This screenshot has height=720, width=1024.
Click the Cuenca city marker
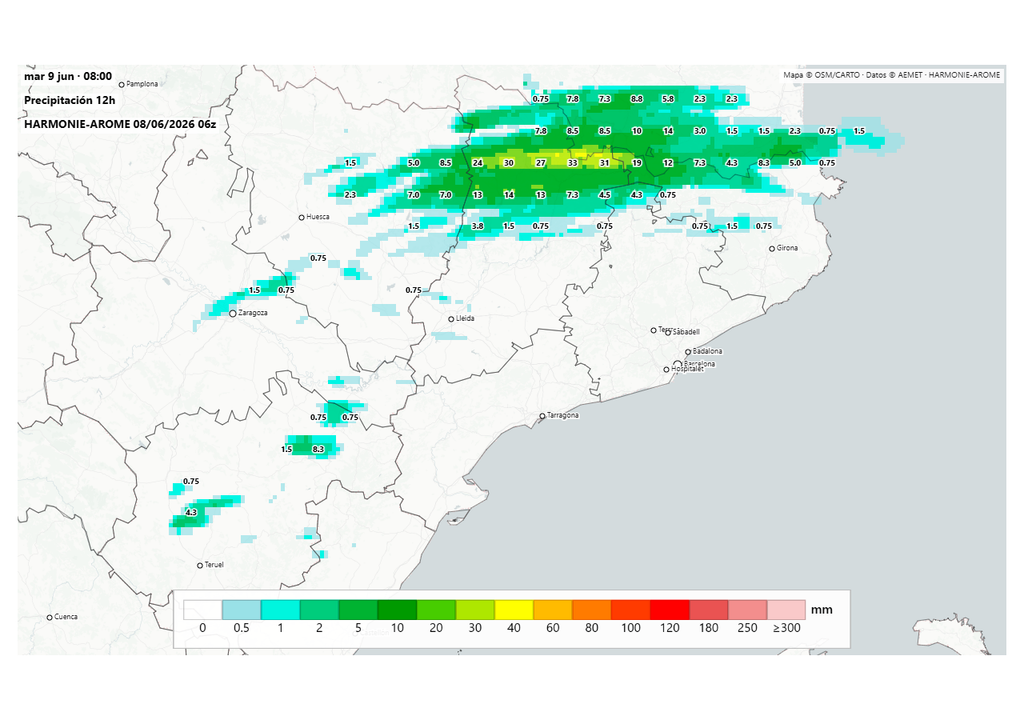[49, 617]
